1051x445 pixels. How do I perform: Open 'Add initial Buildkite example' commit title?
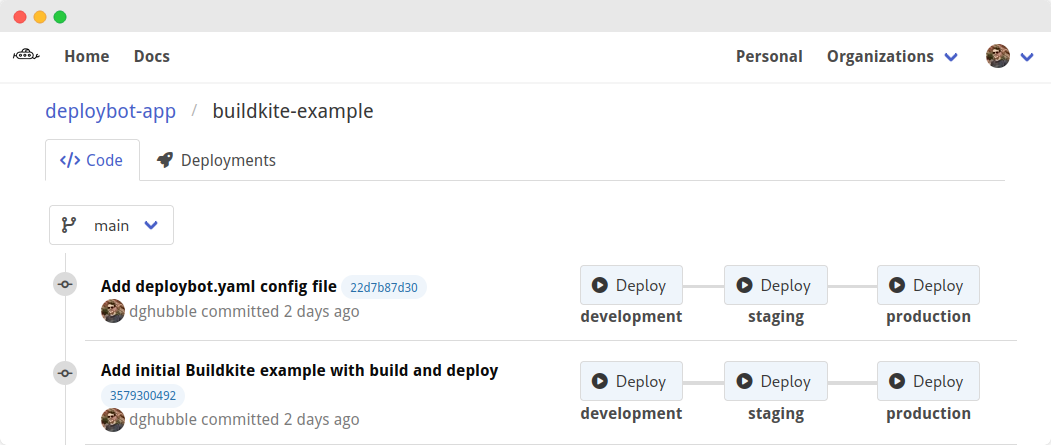point(300,371)
